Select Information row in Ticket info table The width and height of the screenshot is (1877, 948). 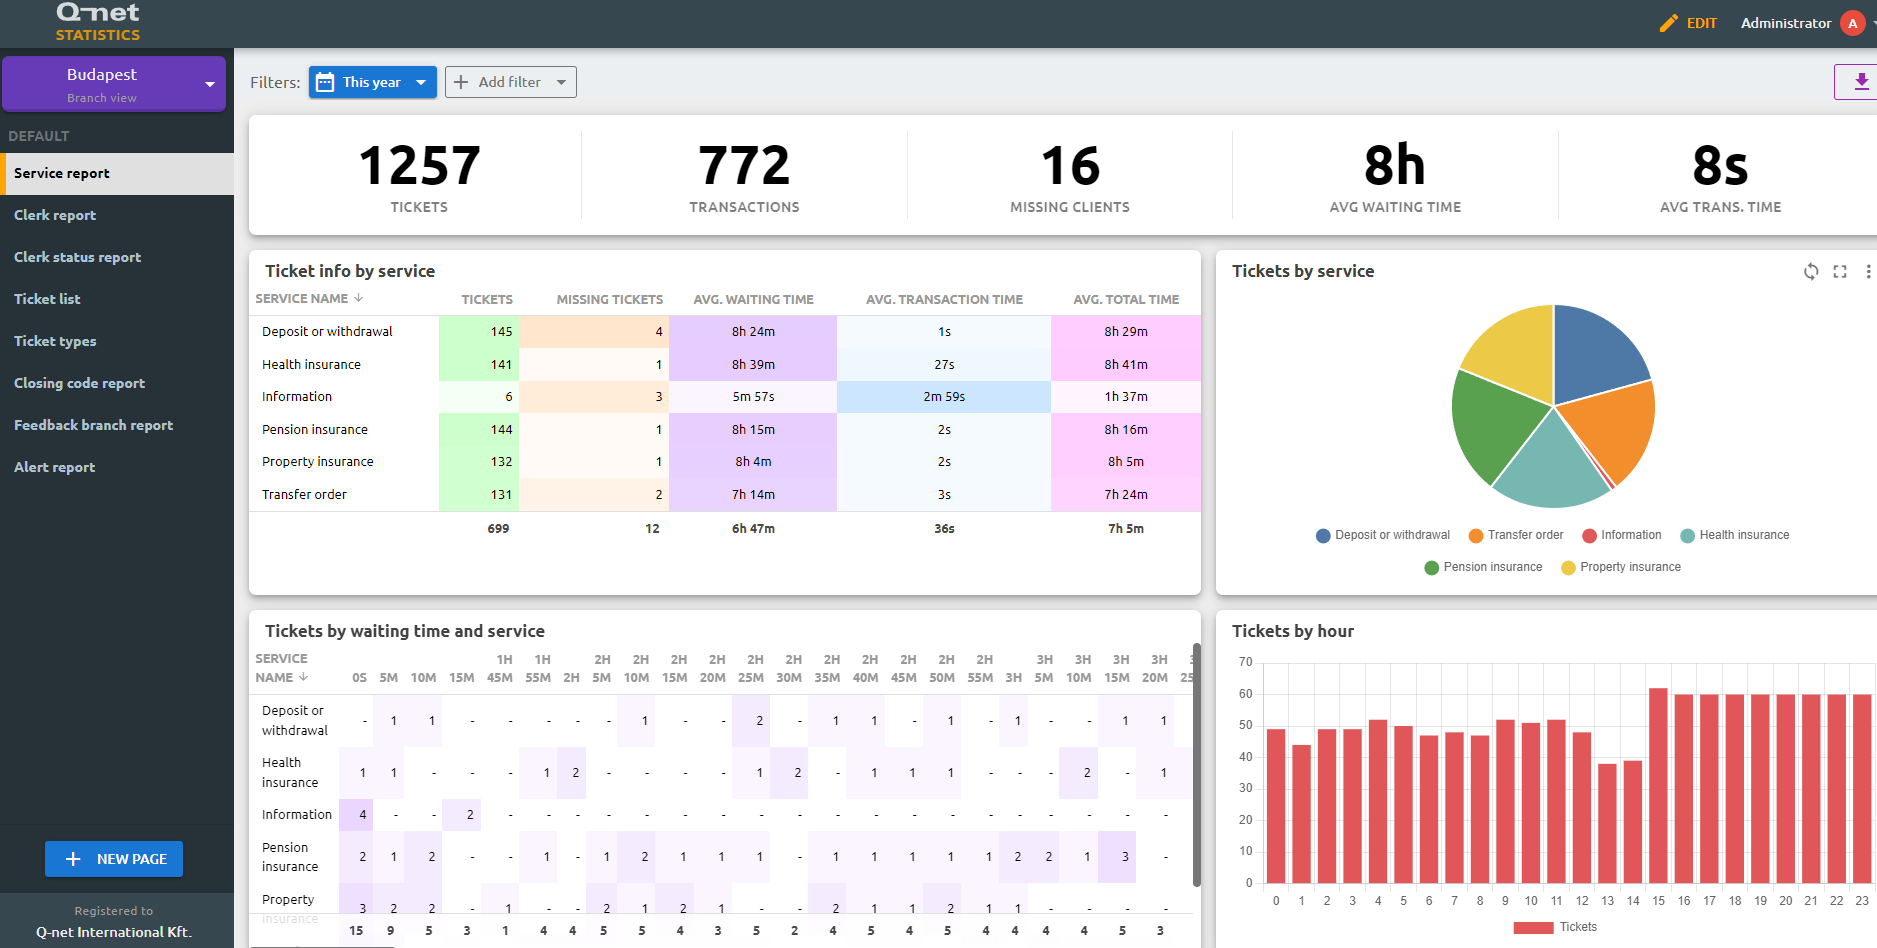[725, 397]
